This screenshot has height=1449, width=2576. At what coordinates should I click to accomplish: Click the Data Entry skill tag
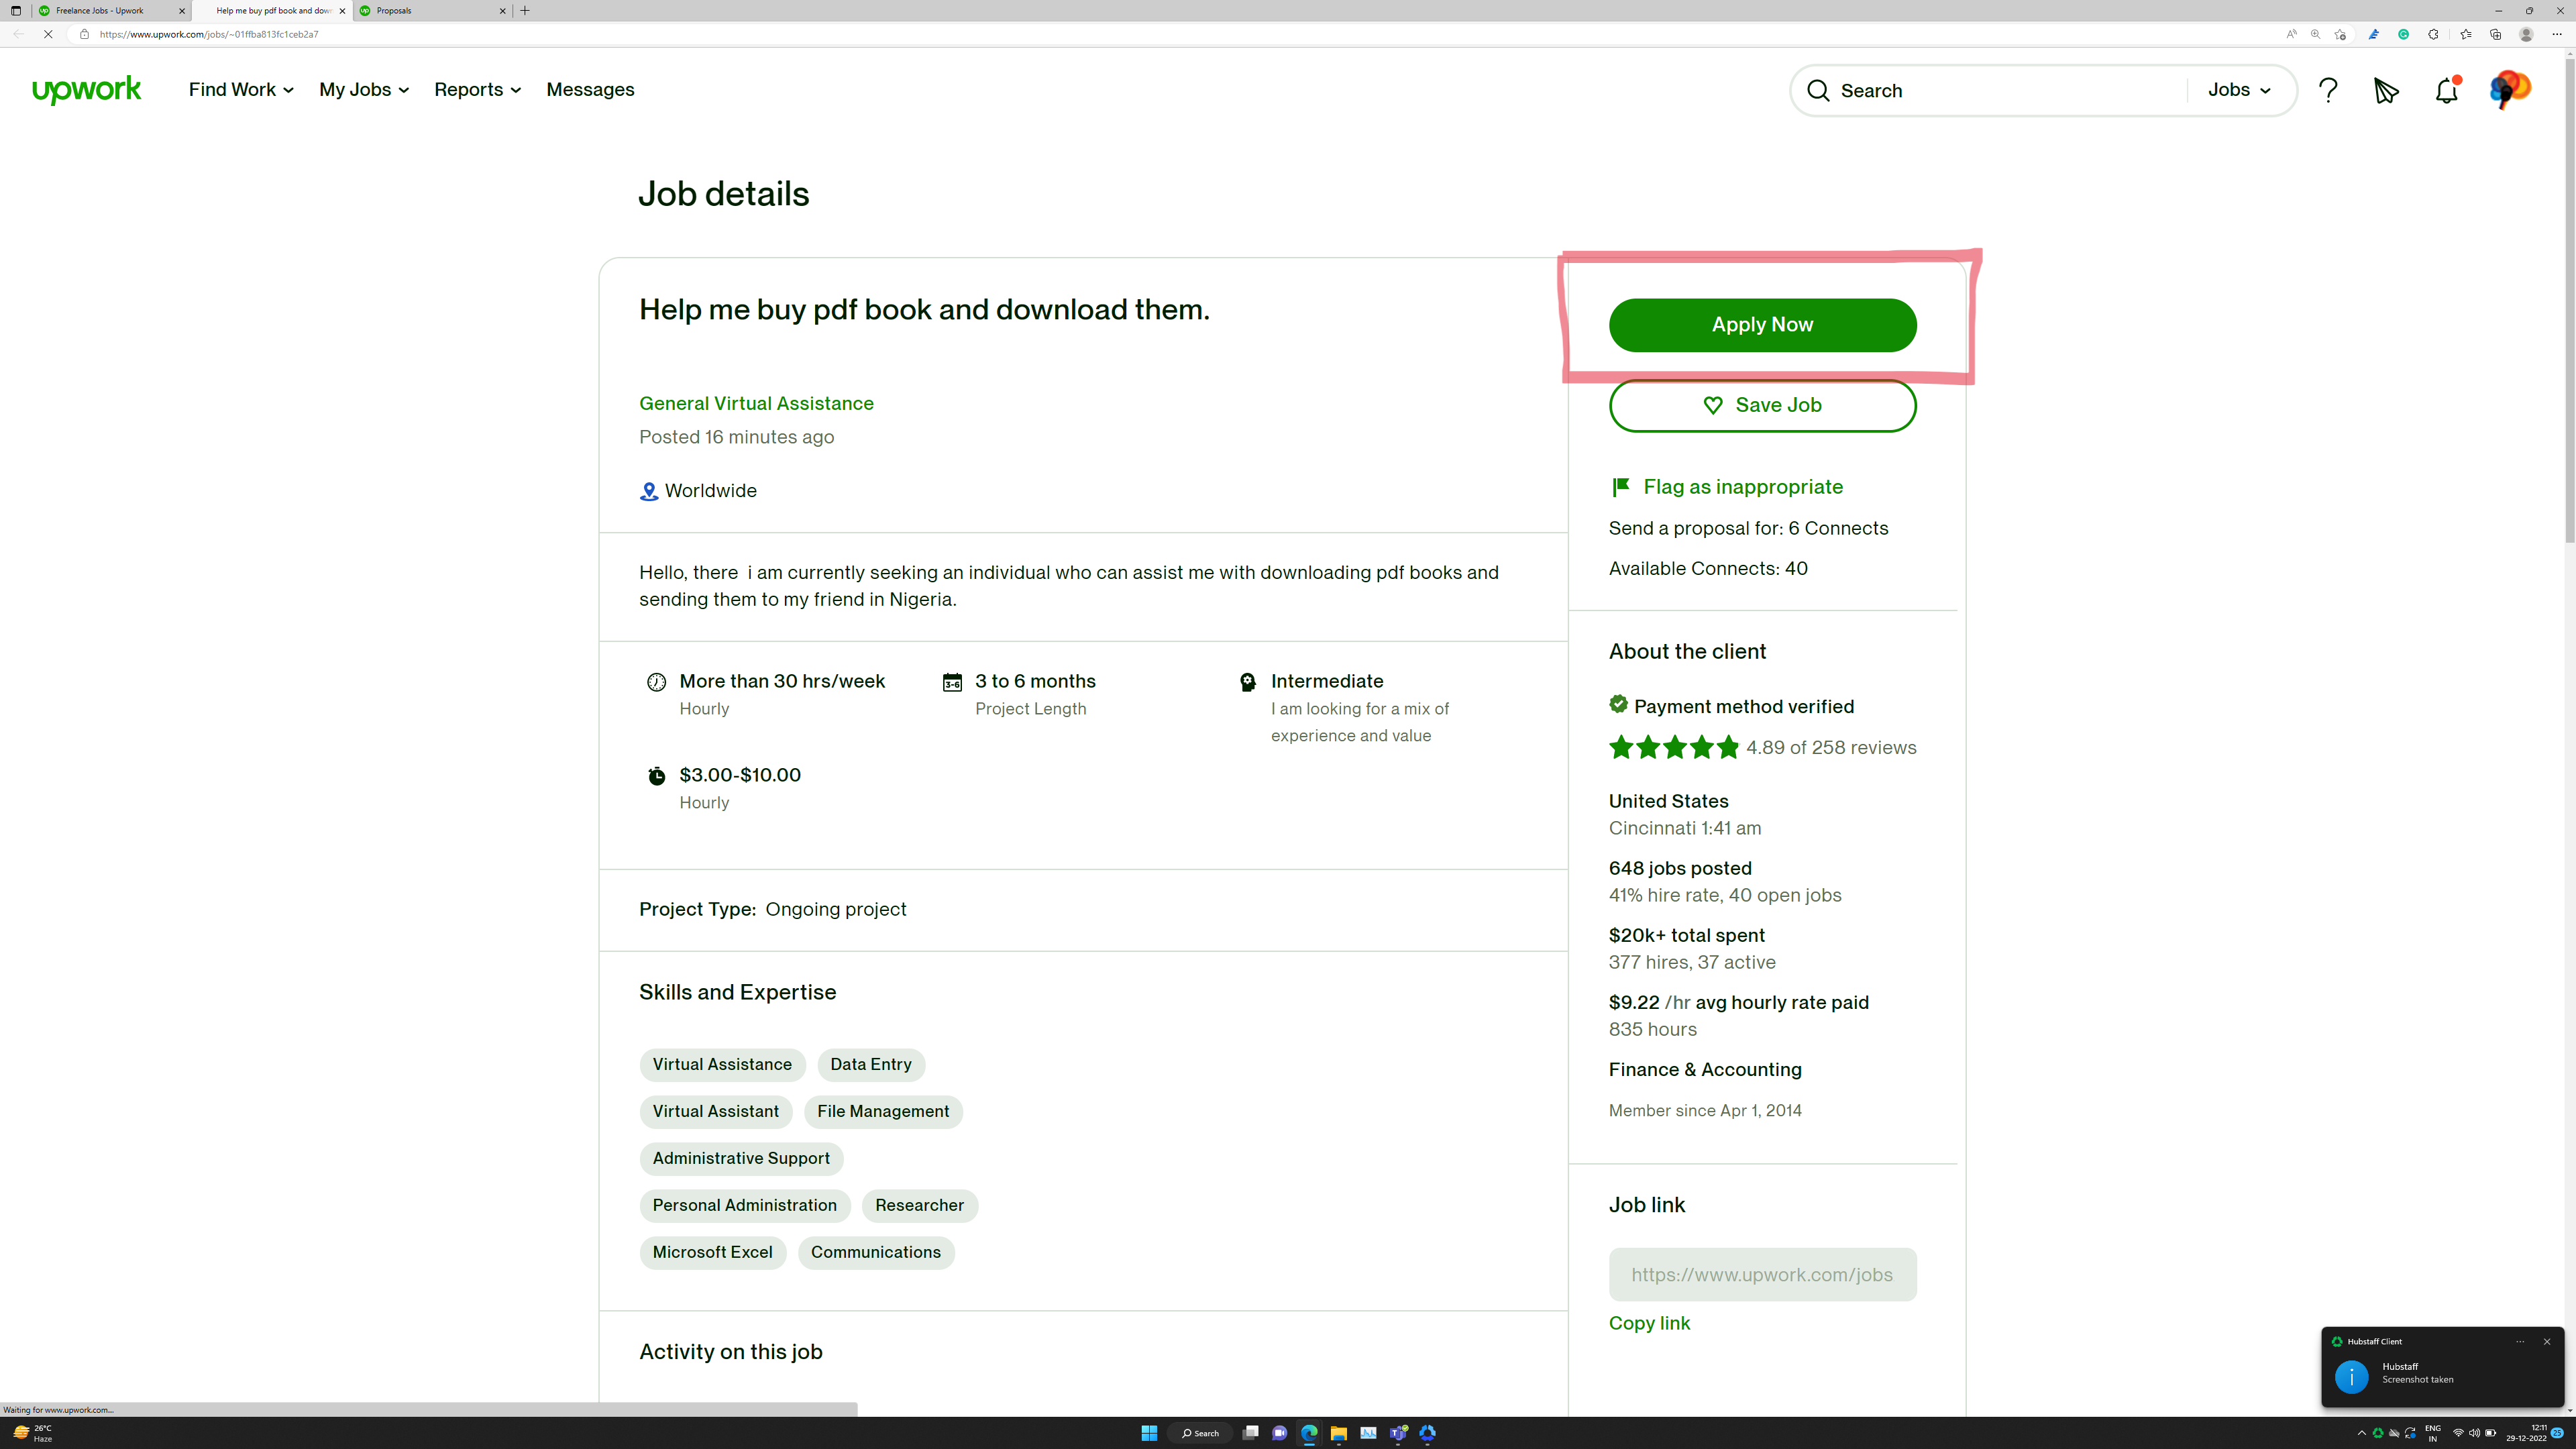[870, 1065]
